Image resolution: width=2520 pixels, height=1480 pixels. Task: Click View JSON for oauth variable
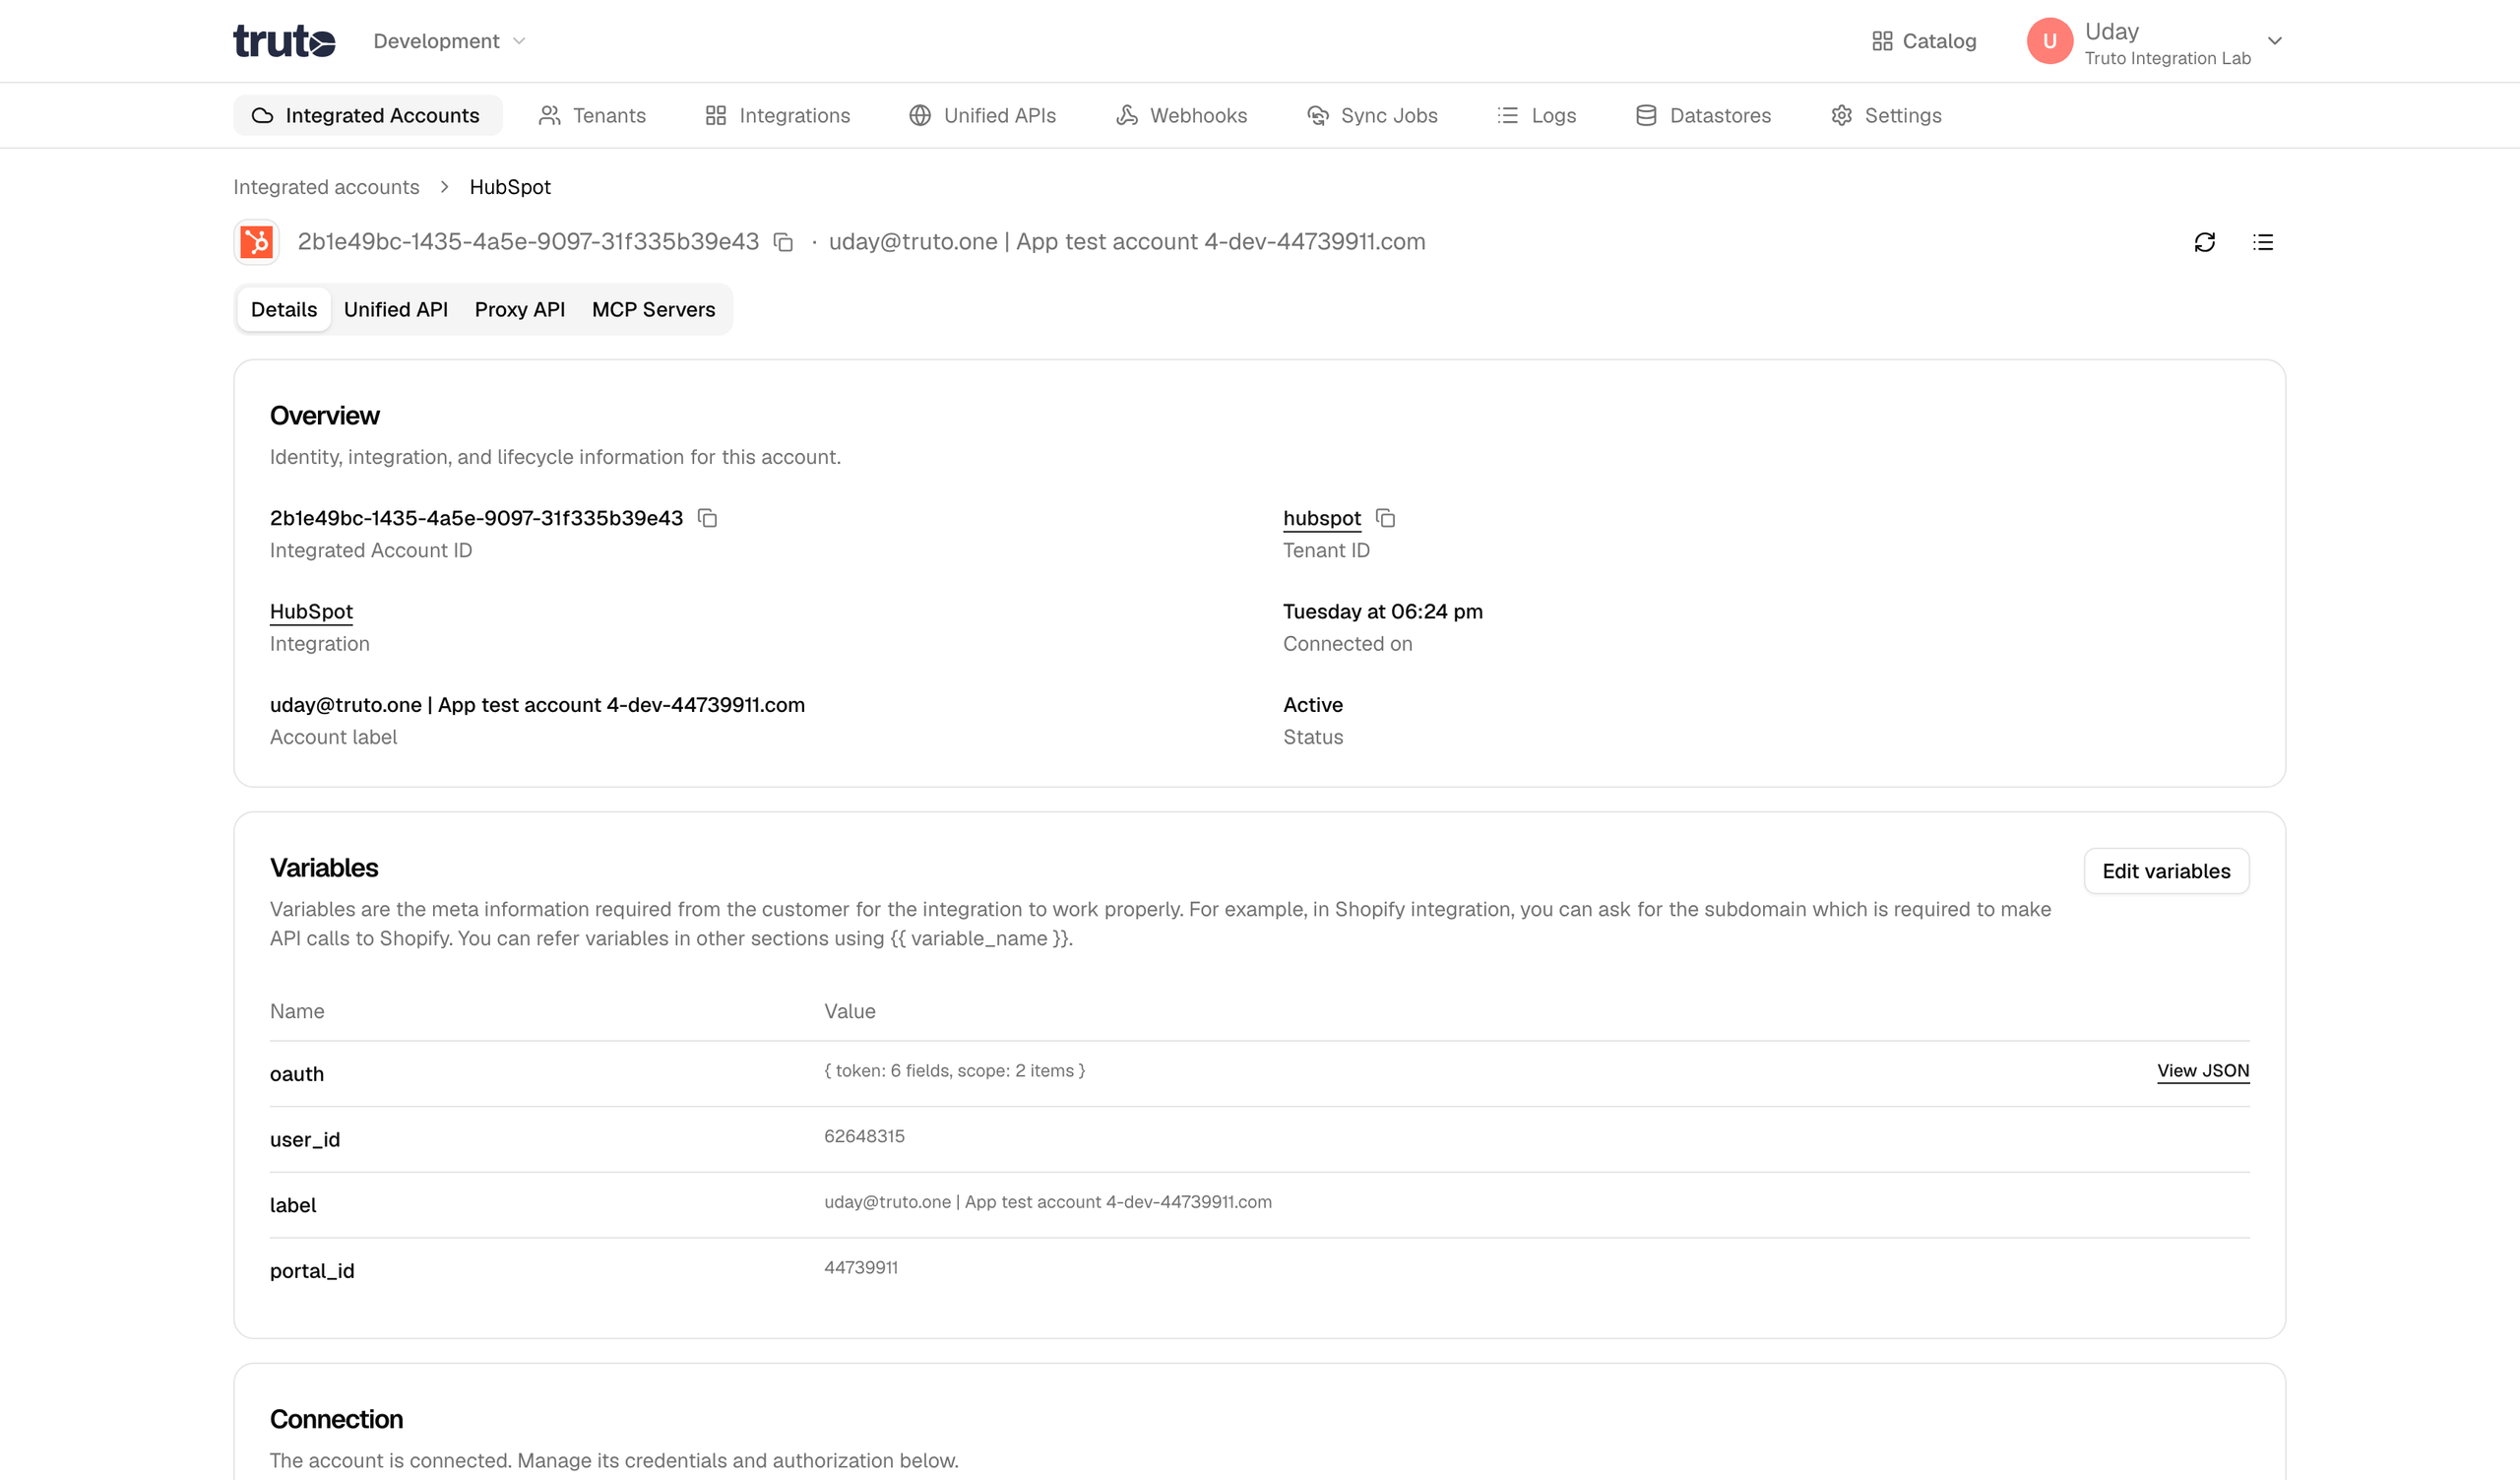point(2203,1071)
